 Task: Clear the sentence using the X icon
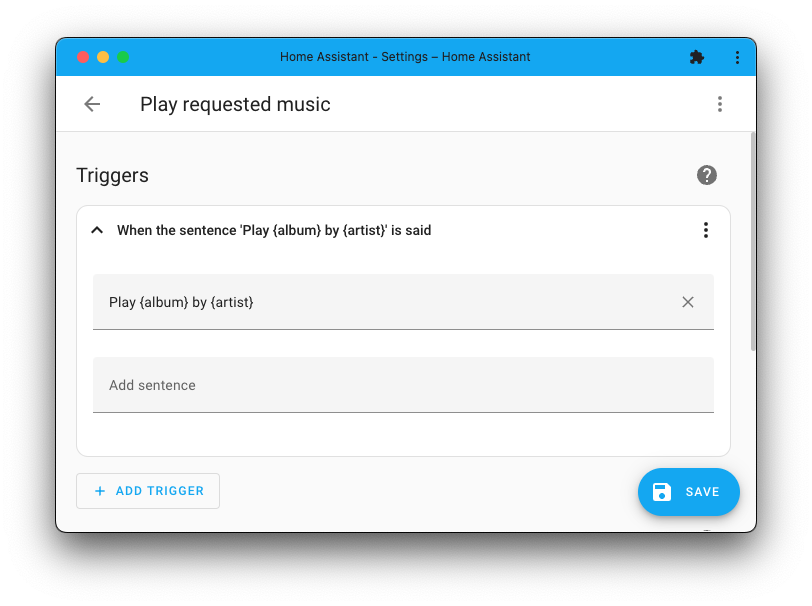pos(688,301)
